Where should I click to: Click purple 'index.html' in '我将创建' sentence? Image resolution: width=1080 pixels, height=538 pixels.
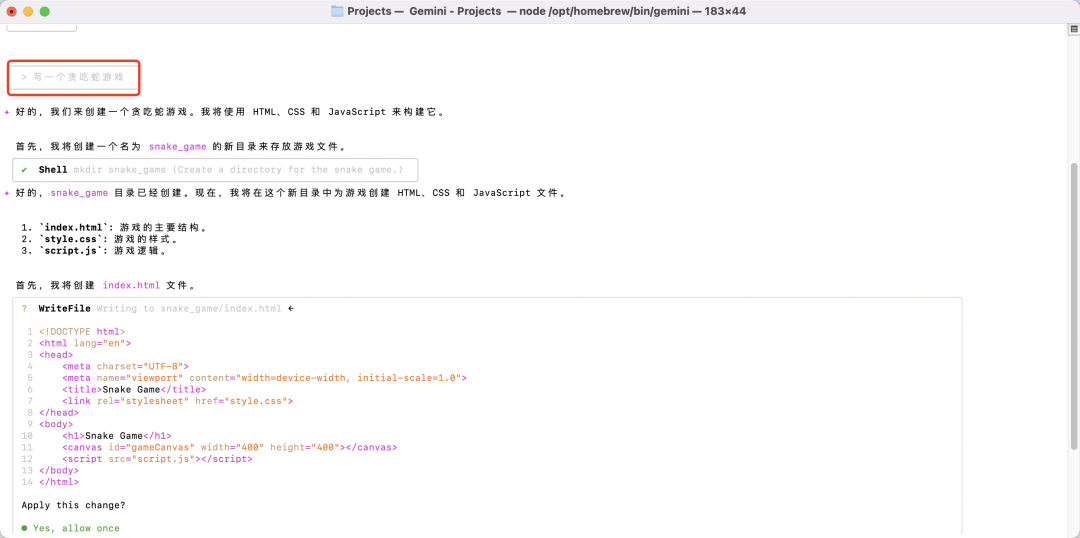coord(132,285)
